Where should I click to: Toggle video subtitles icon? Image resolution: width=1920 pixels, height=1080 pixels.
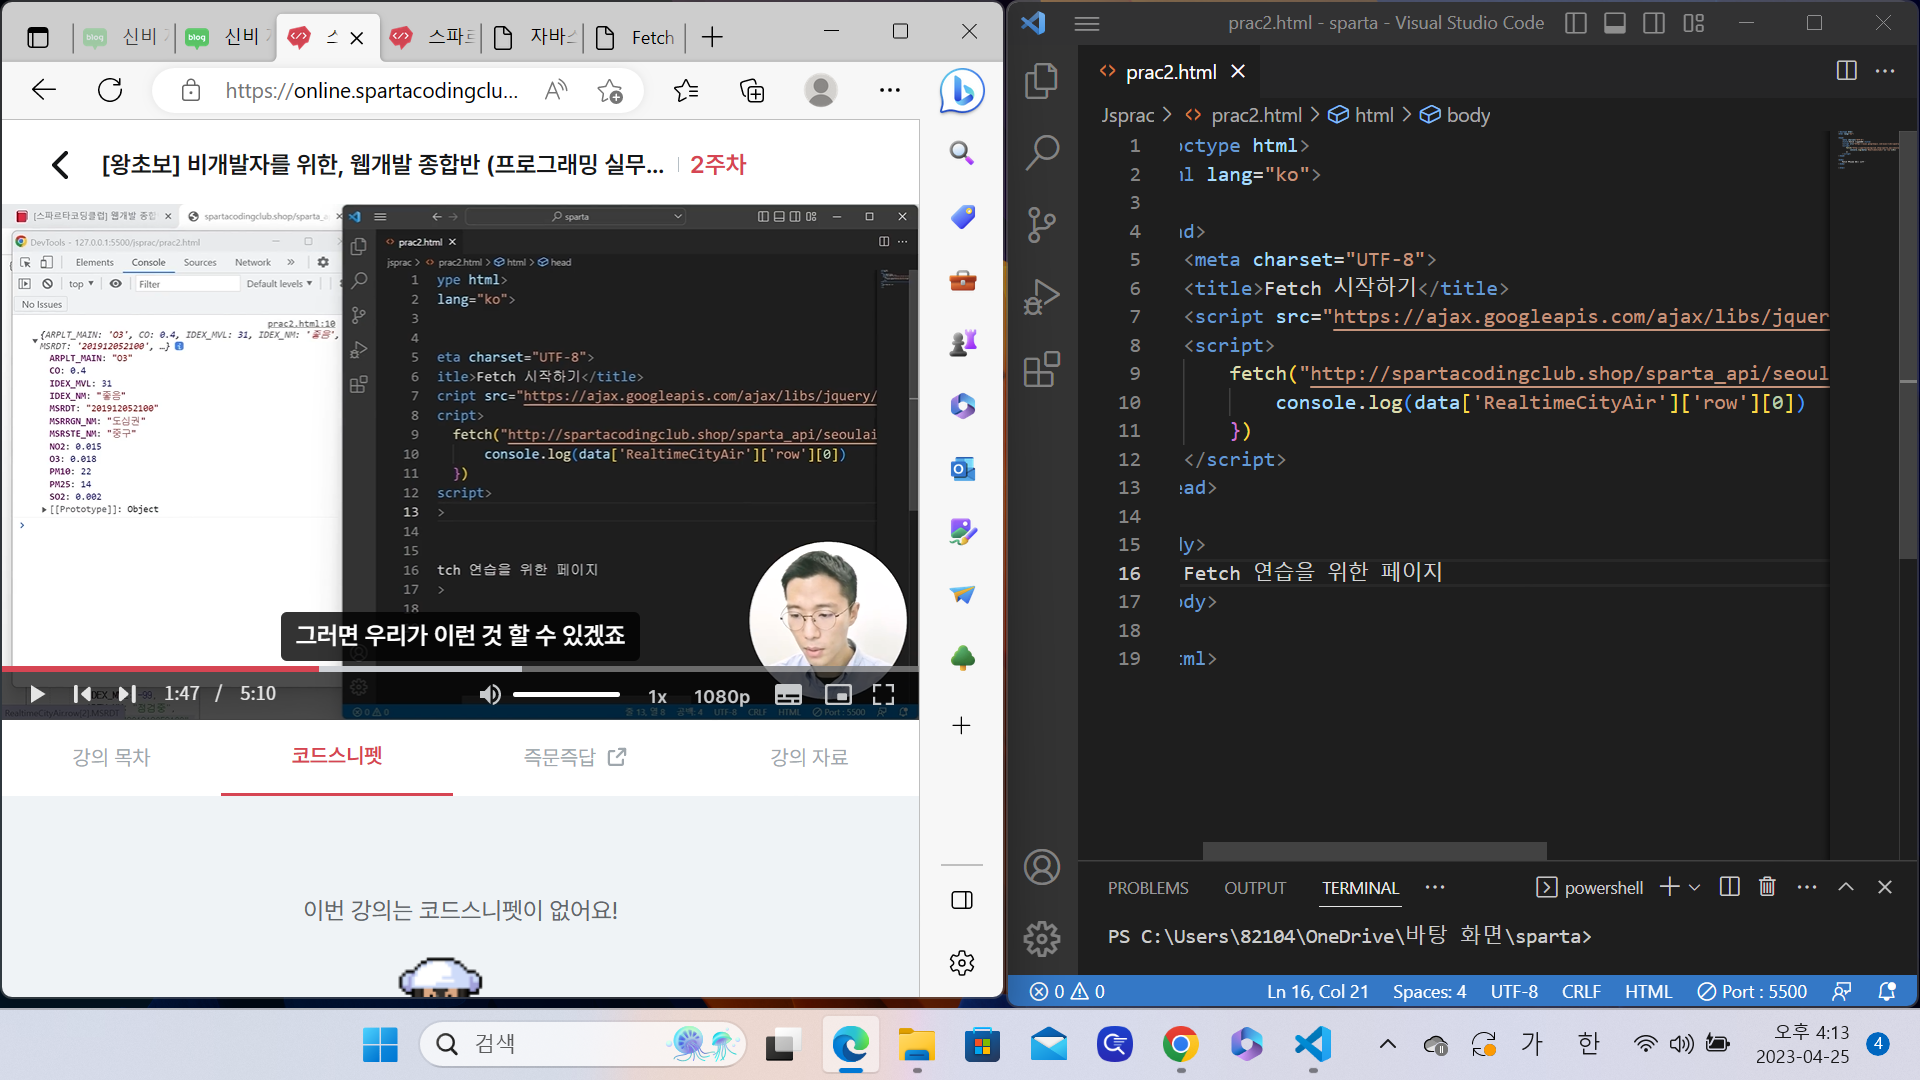788,695
